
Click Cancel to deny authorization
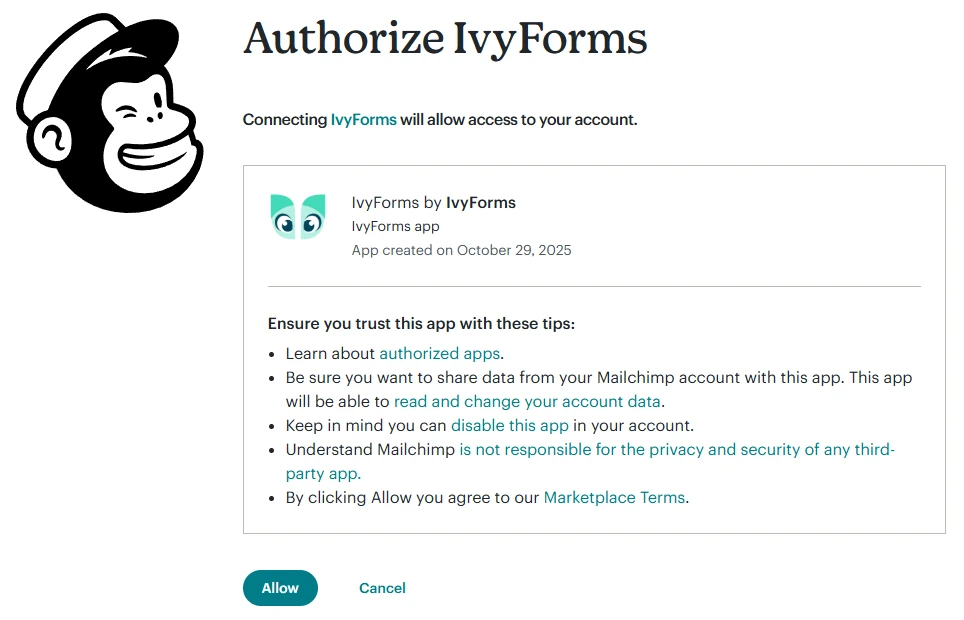click(x=382, y=588)
